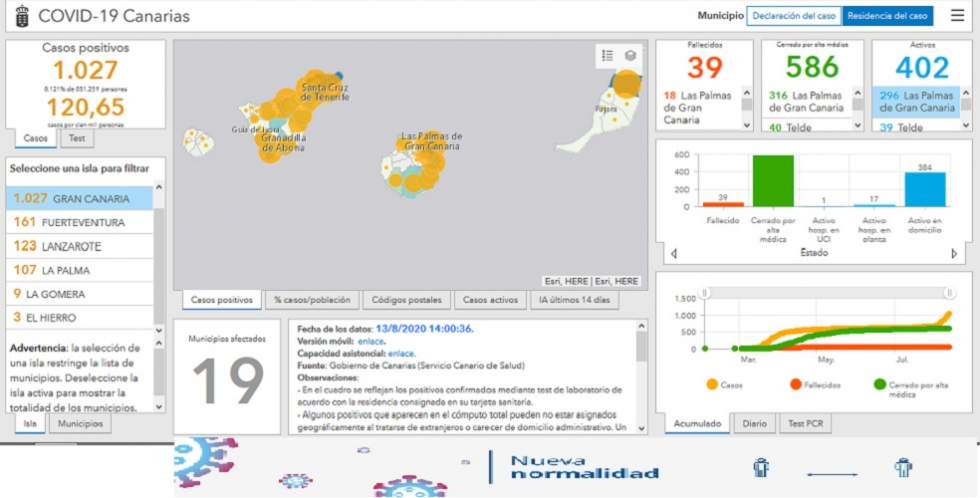The image size is (980, 498).
Task: Click the large orange bubble on Fuerteventura
Action: 627,84
